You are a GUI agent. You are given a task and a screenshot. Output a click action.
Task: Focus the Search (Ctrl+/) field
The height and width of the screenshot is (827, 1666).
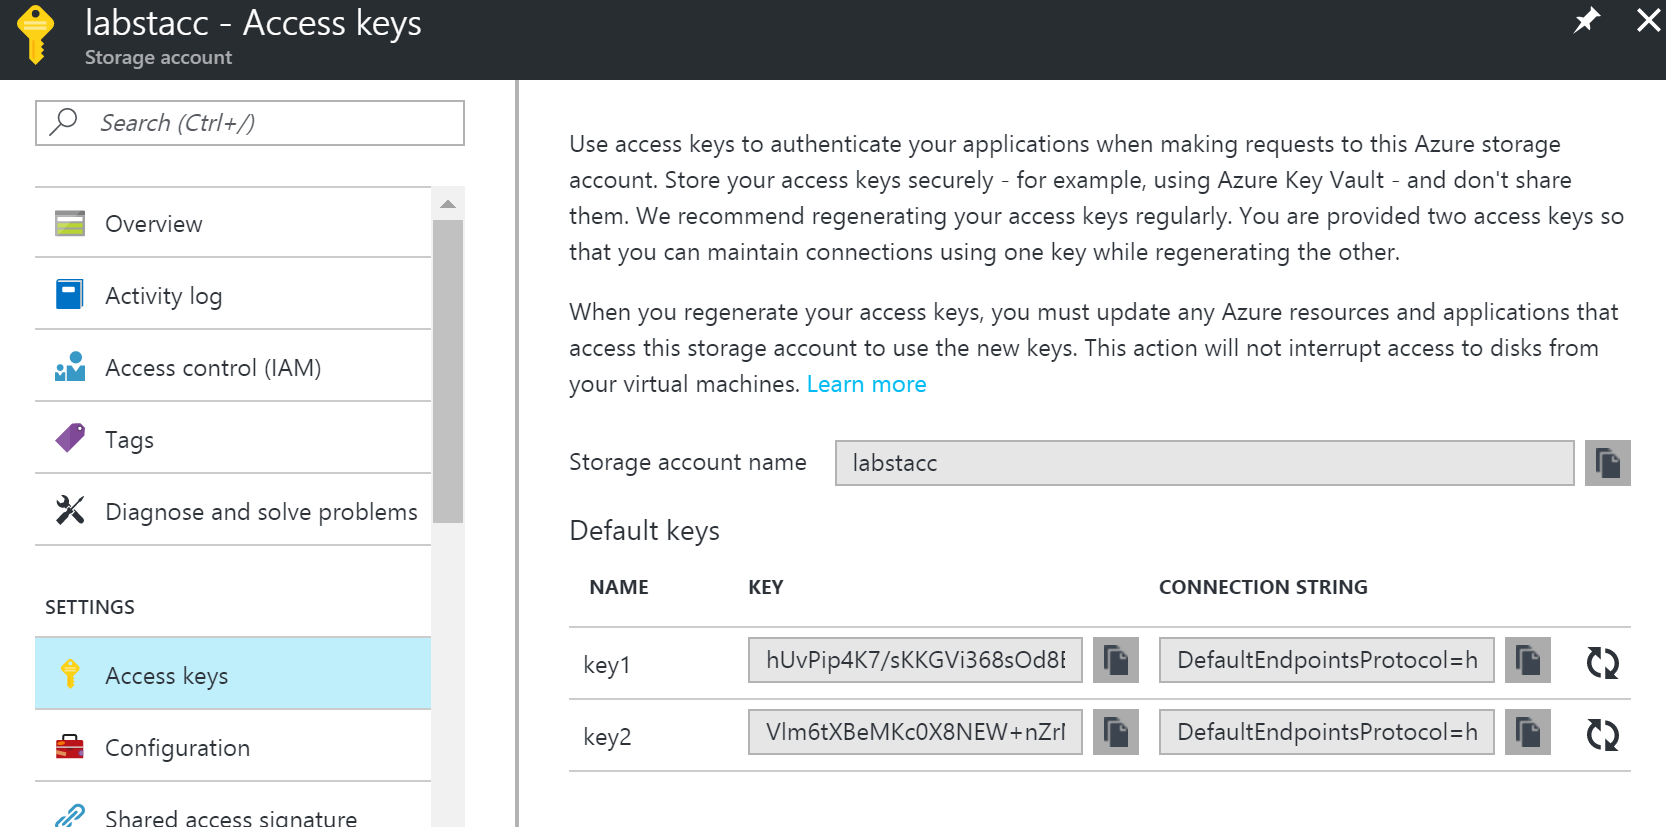click(250, 123)
